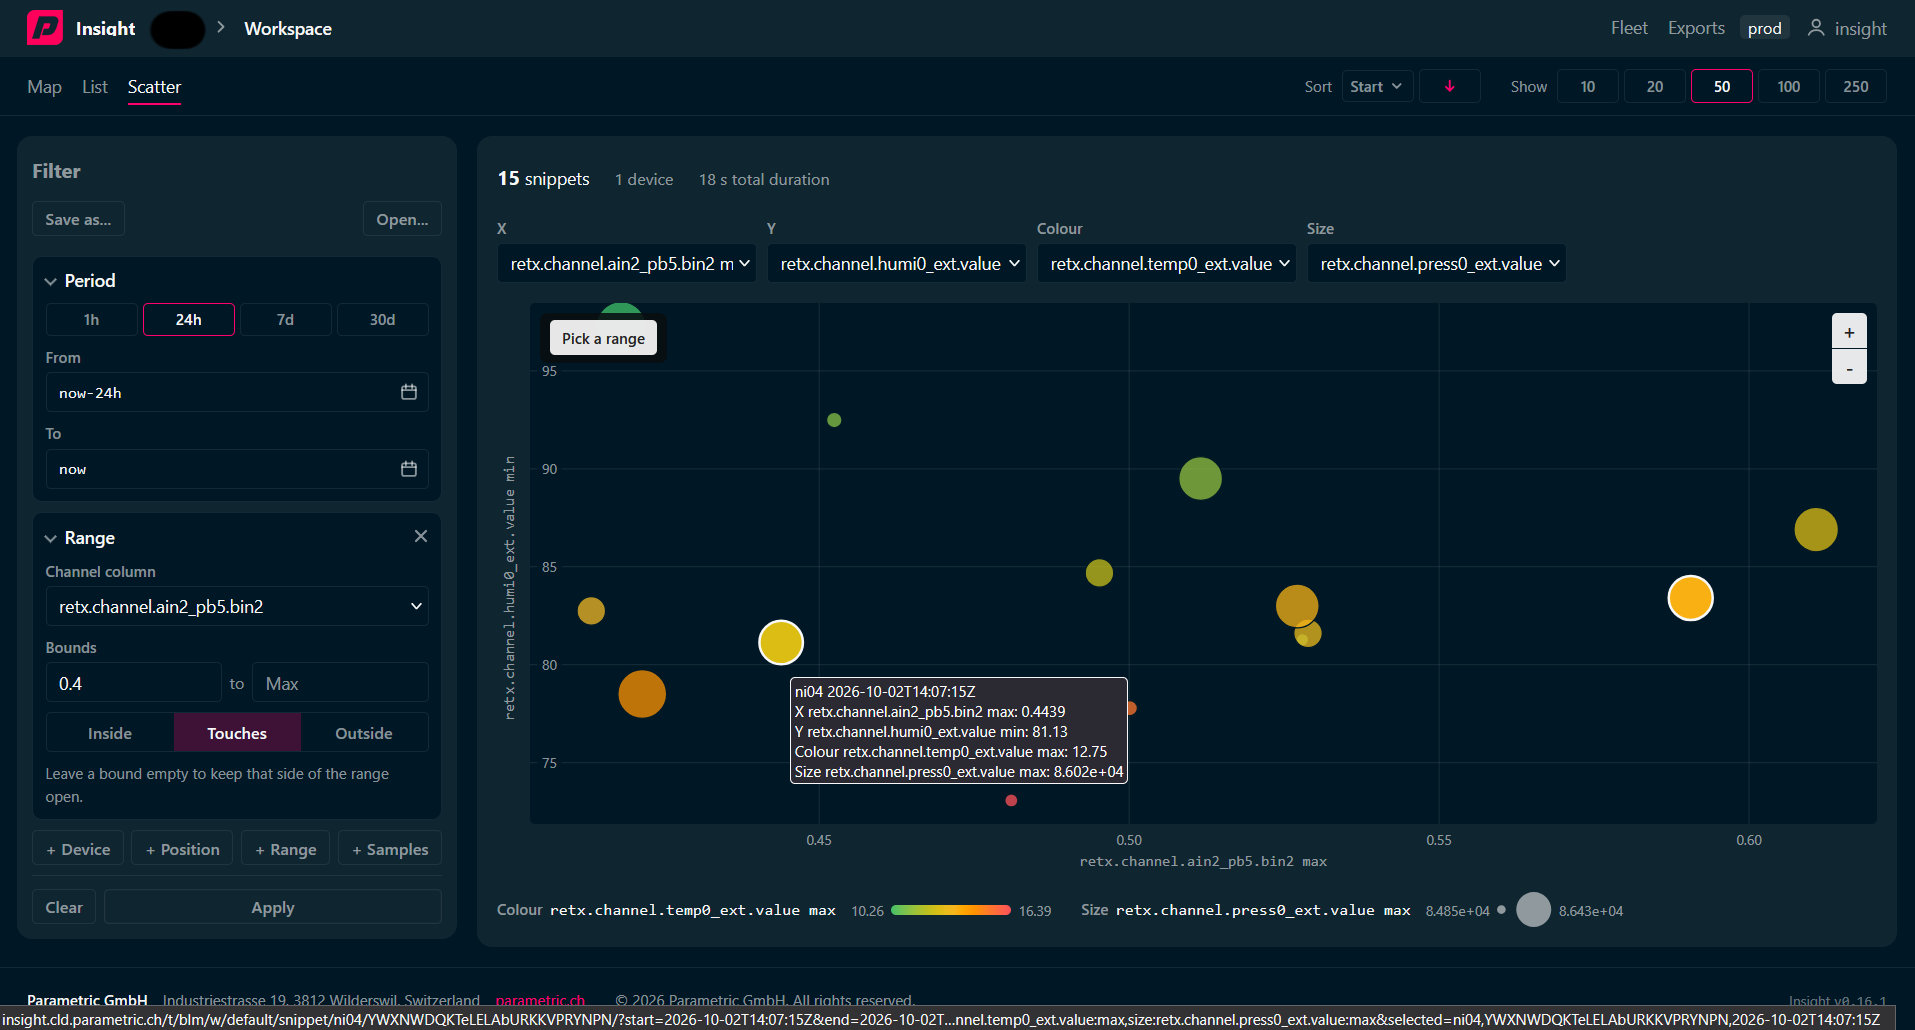
Task: Click the highlighted yellow ni04 data point
Action: tap(781, 642)
